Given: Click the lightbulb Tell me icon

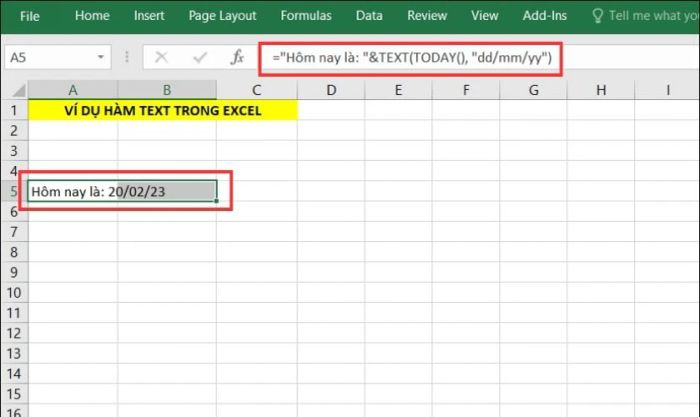Looking at the screenshot, I should pos(597,16).
